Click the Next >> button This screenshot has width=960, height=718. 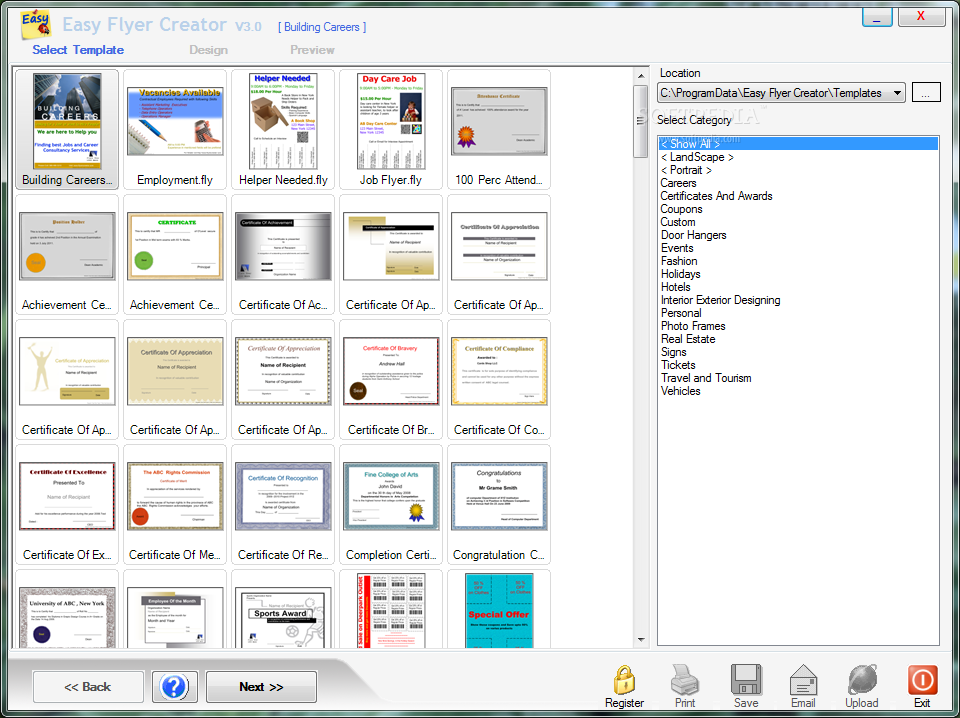261,687
